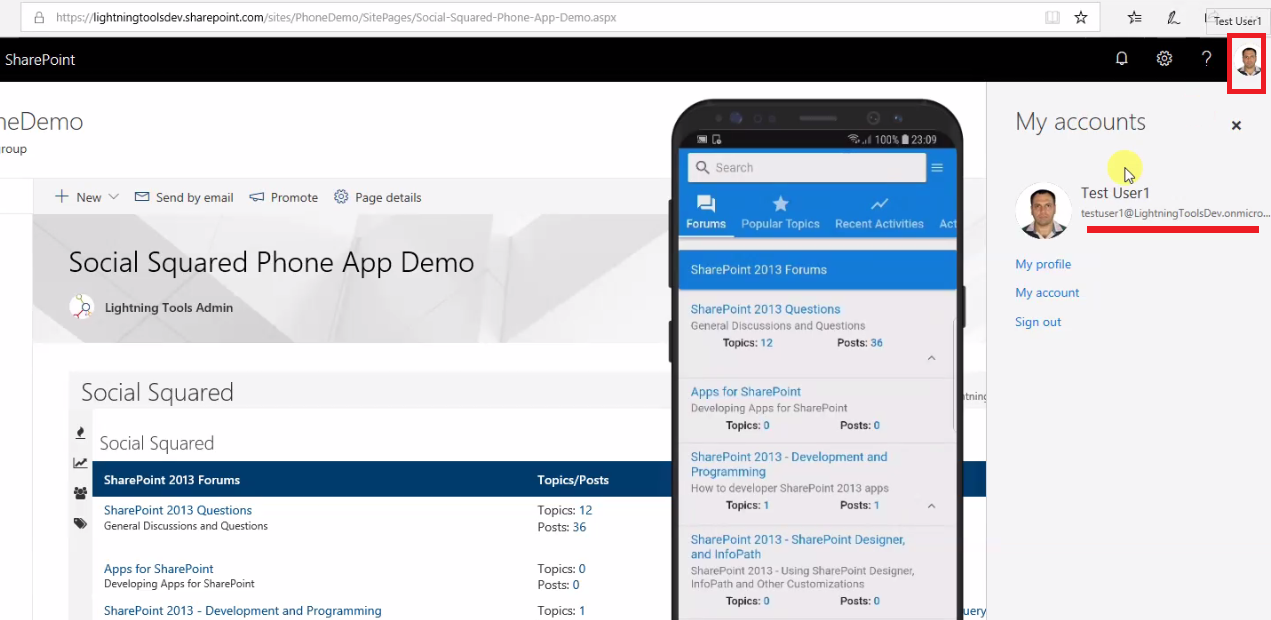Click the Social Squared Phone App Demo title

[272, 262]
